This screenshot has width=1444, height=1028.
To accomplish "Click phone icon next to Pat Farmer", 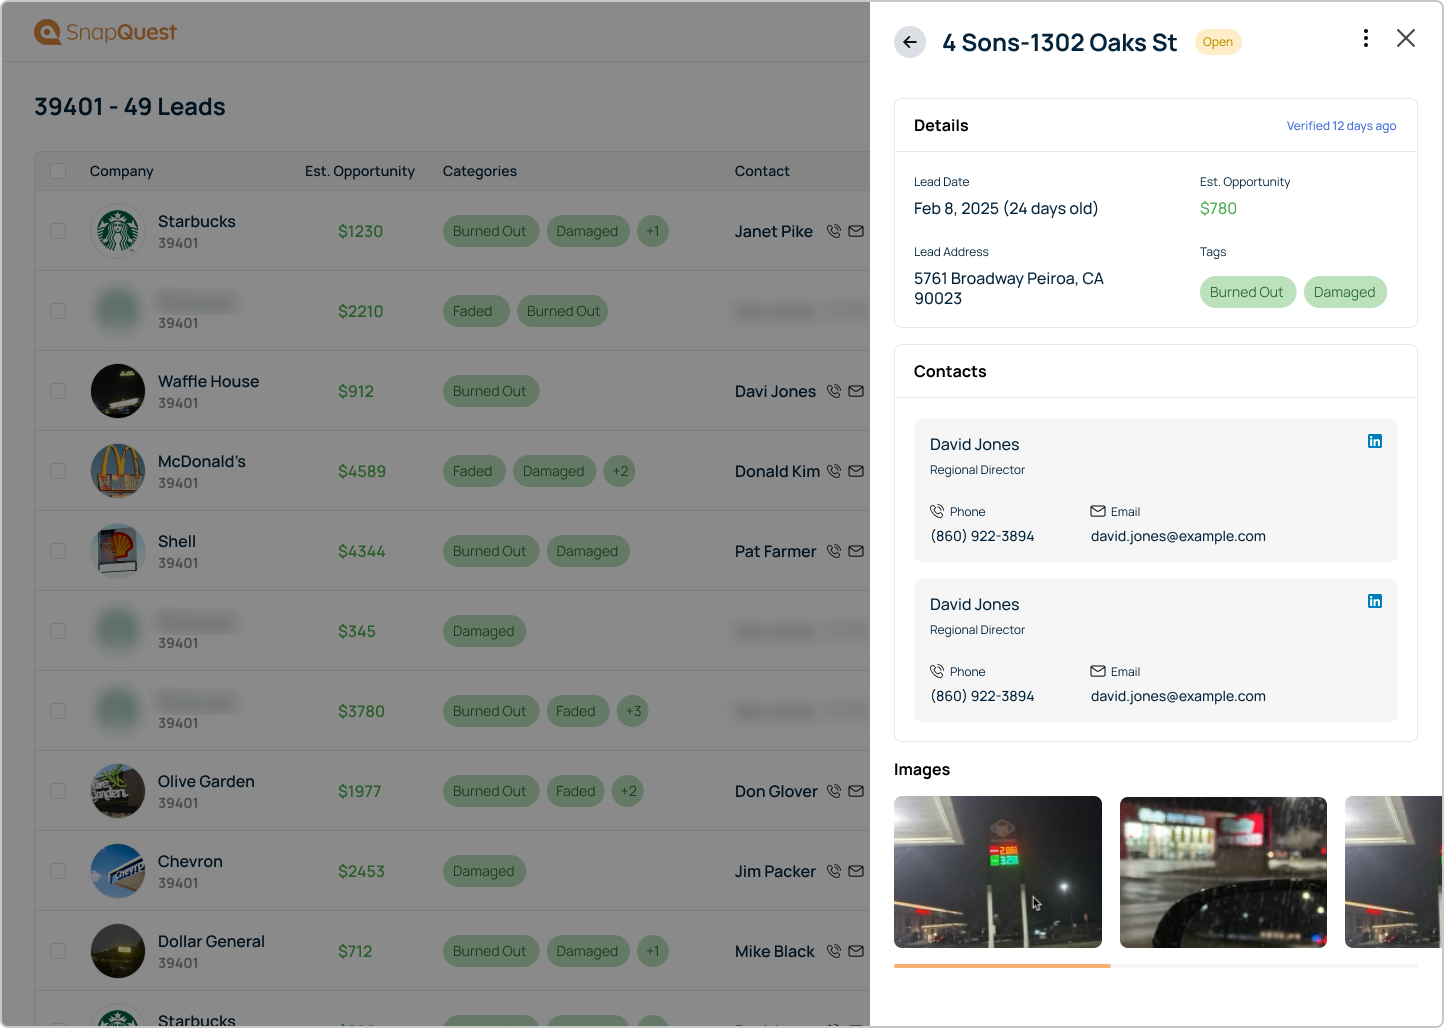I will click(833, 551).
